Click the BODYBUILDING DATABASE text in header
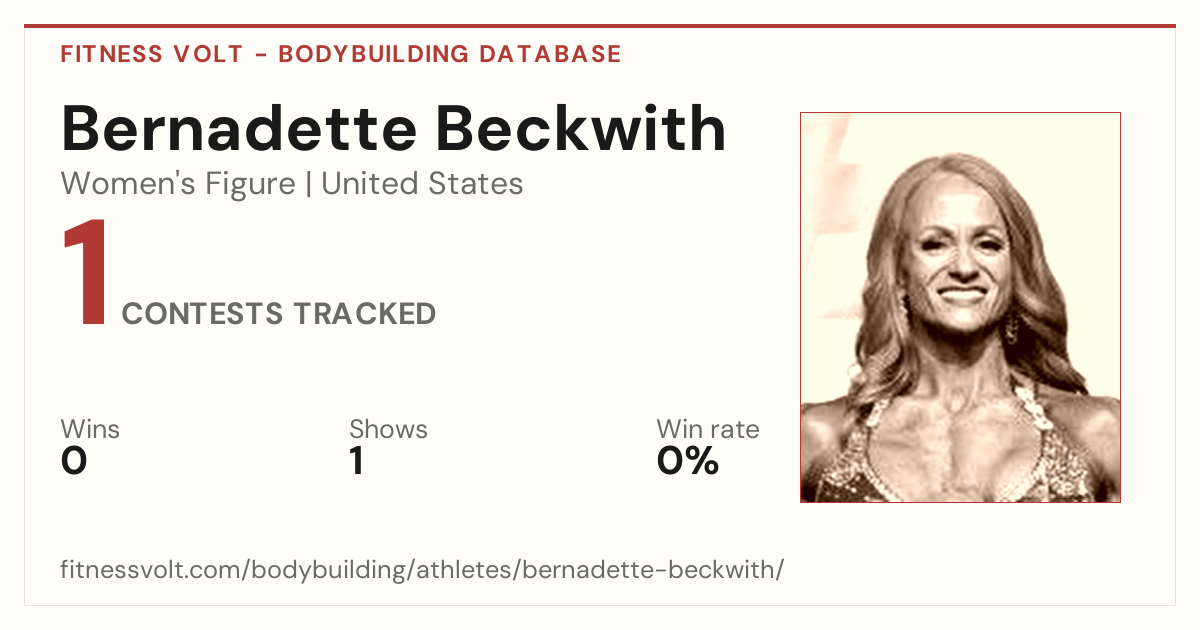This screenshot has height=630, width=1200. (450, 54)
